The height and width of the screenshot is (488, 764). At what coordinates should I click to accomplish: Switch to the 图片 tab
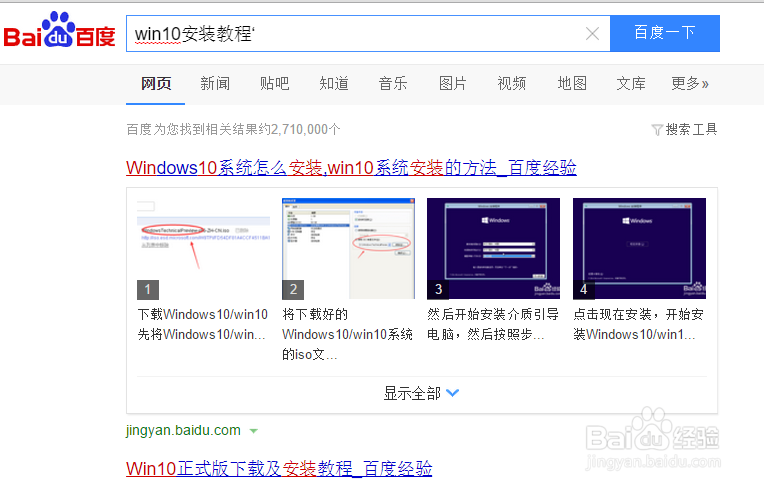[x=453, y=84]
